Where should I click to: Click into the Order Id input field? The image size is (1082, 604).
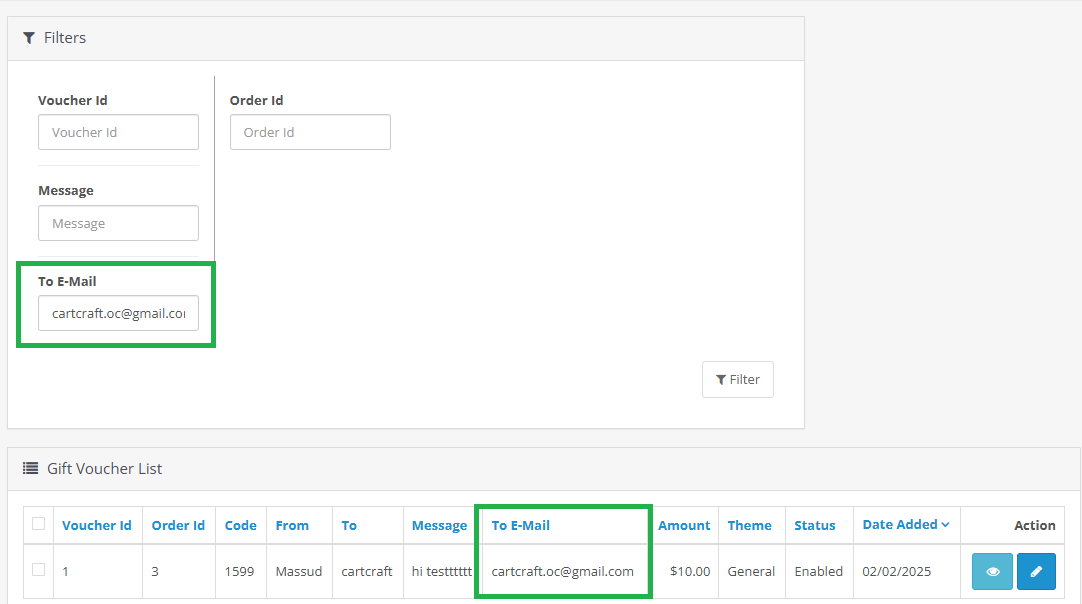click(310, 133)
